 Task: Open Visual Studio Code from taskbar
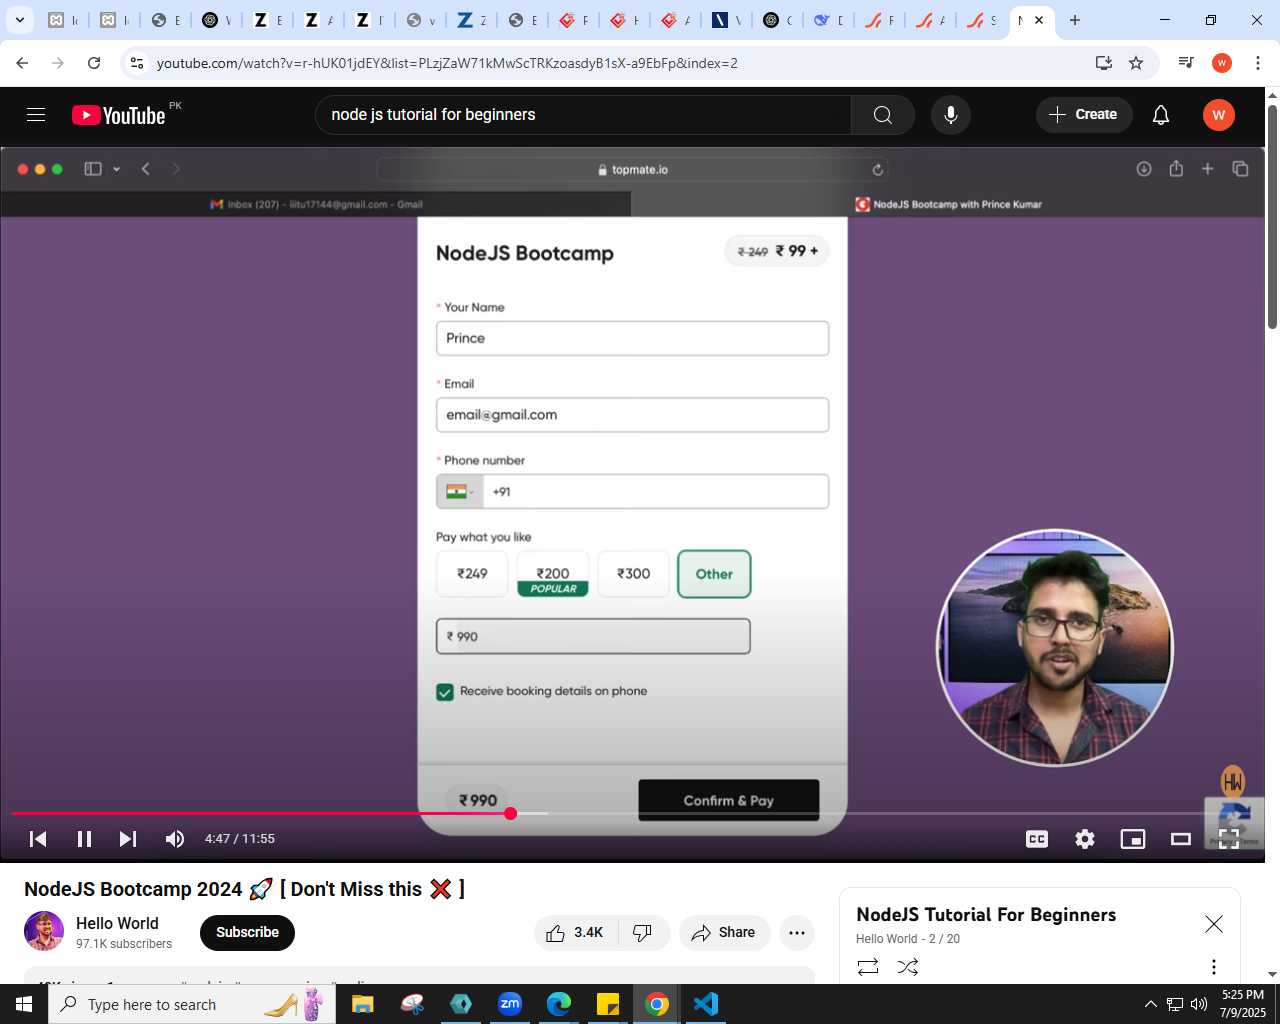[706, 1004]
